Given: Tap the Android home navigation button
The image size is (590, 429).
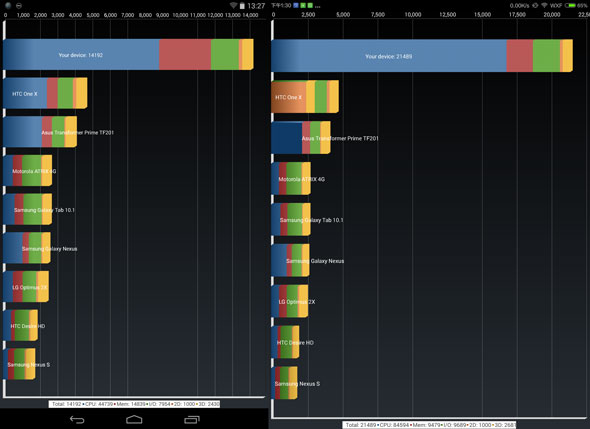Looking at the screenshot, I should 134,419.
